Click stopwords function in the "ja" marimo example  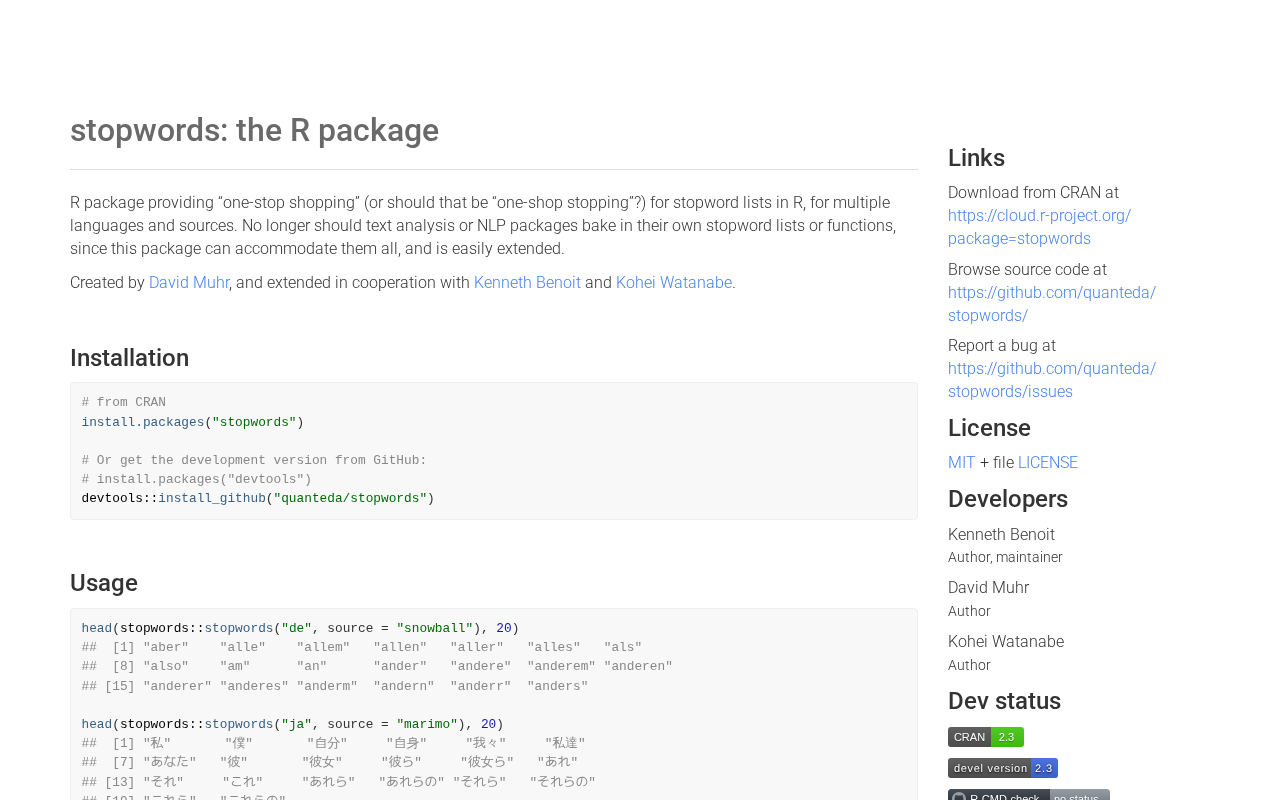pos(239,725)
